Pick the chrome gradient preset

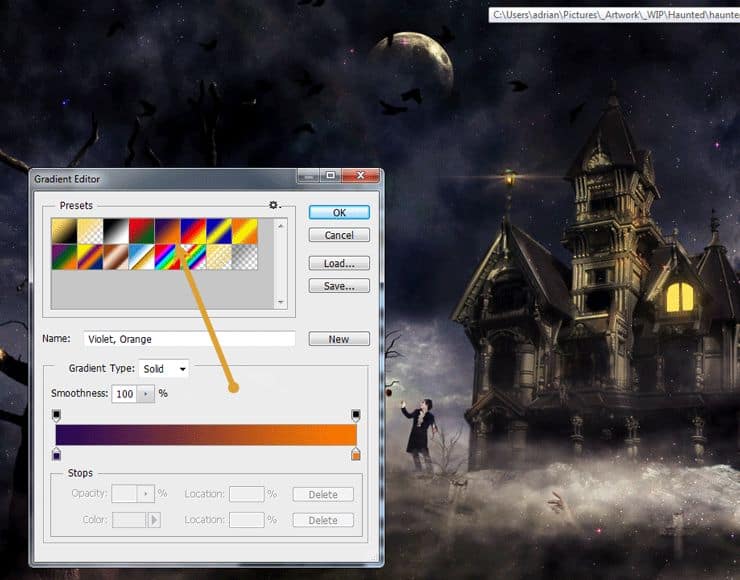tap(142, 257)
